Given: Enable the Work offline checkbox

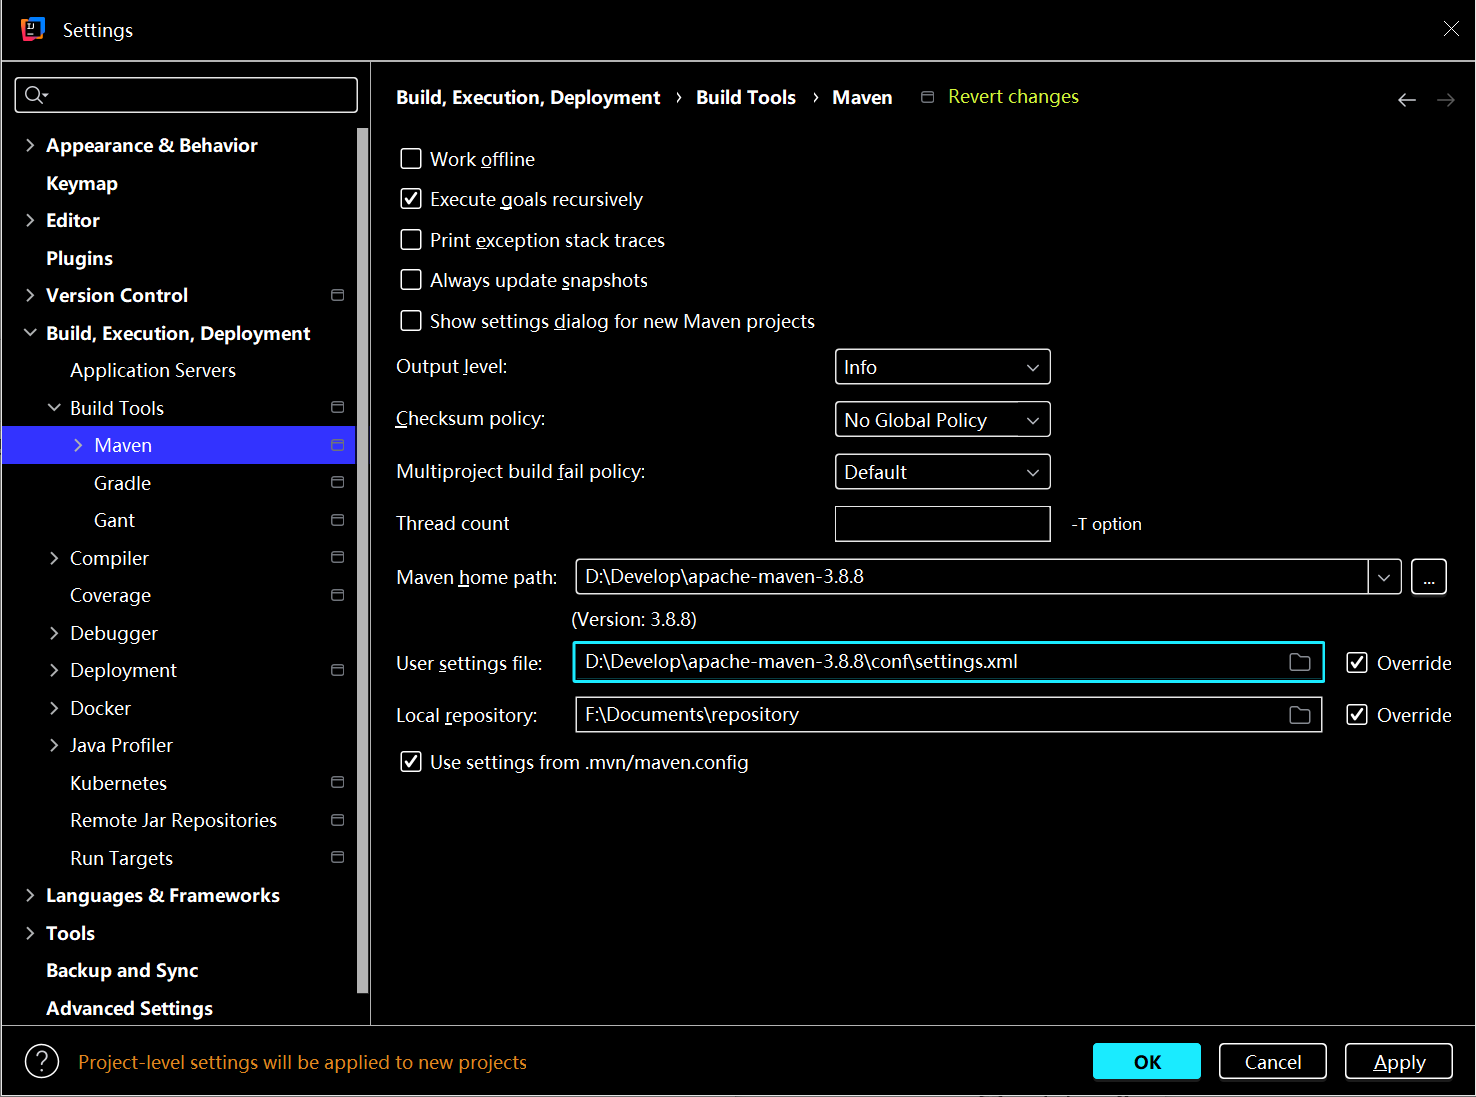Looking at the screenshot, I should tap(411, 159).
